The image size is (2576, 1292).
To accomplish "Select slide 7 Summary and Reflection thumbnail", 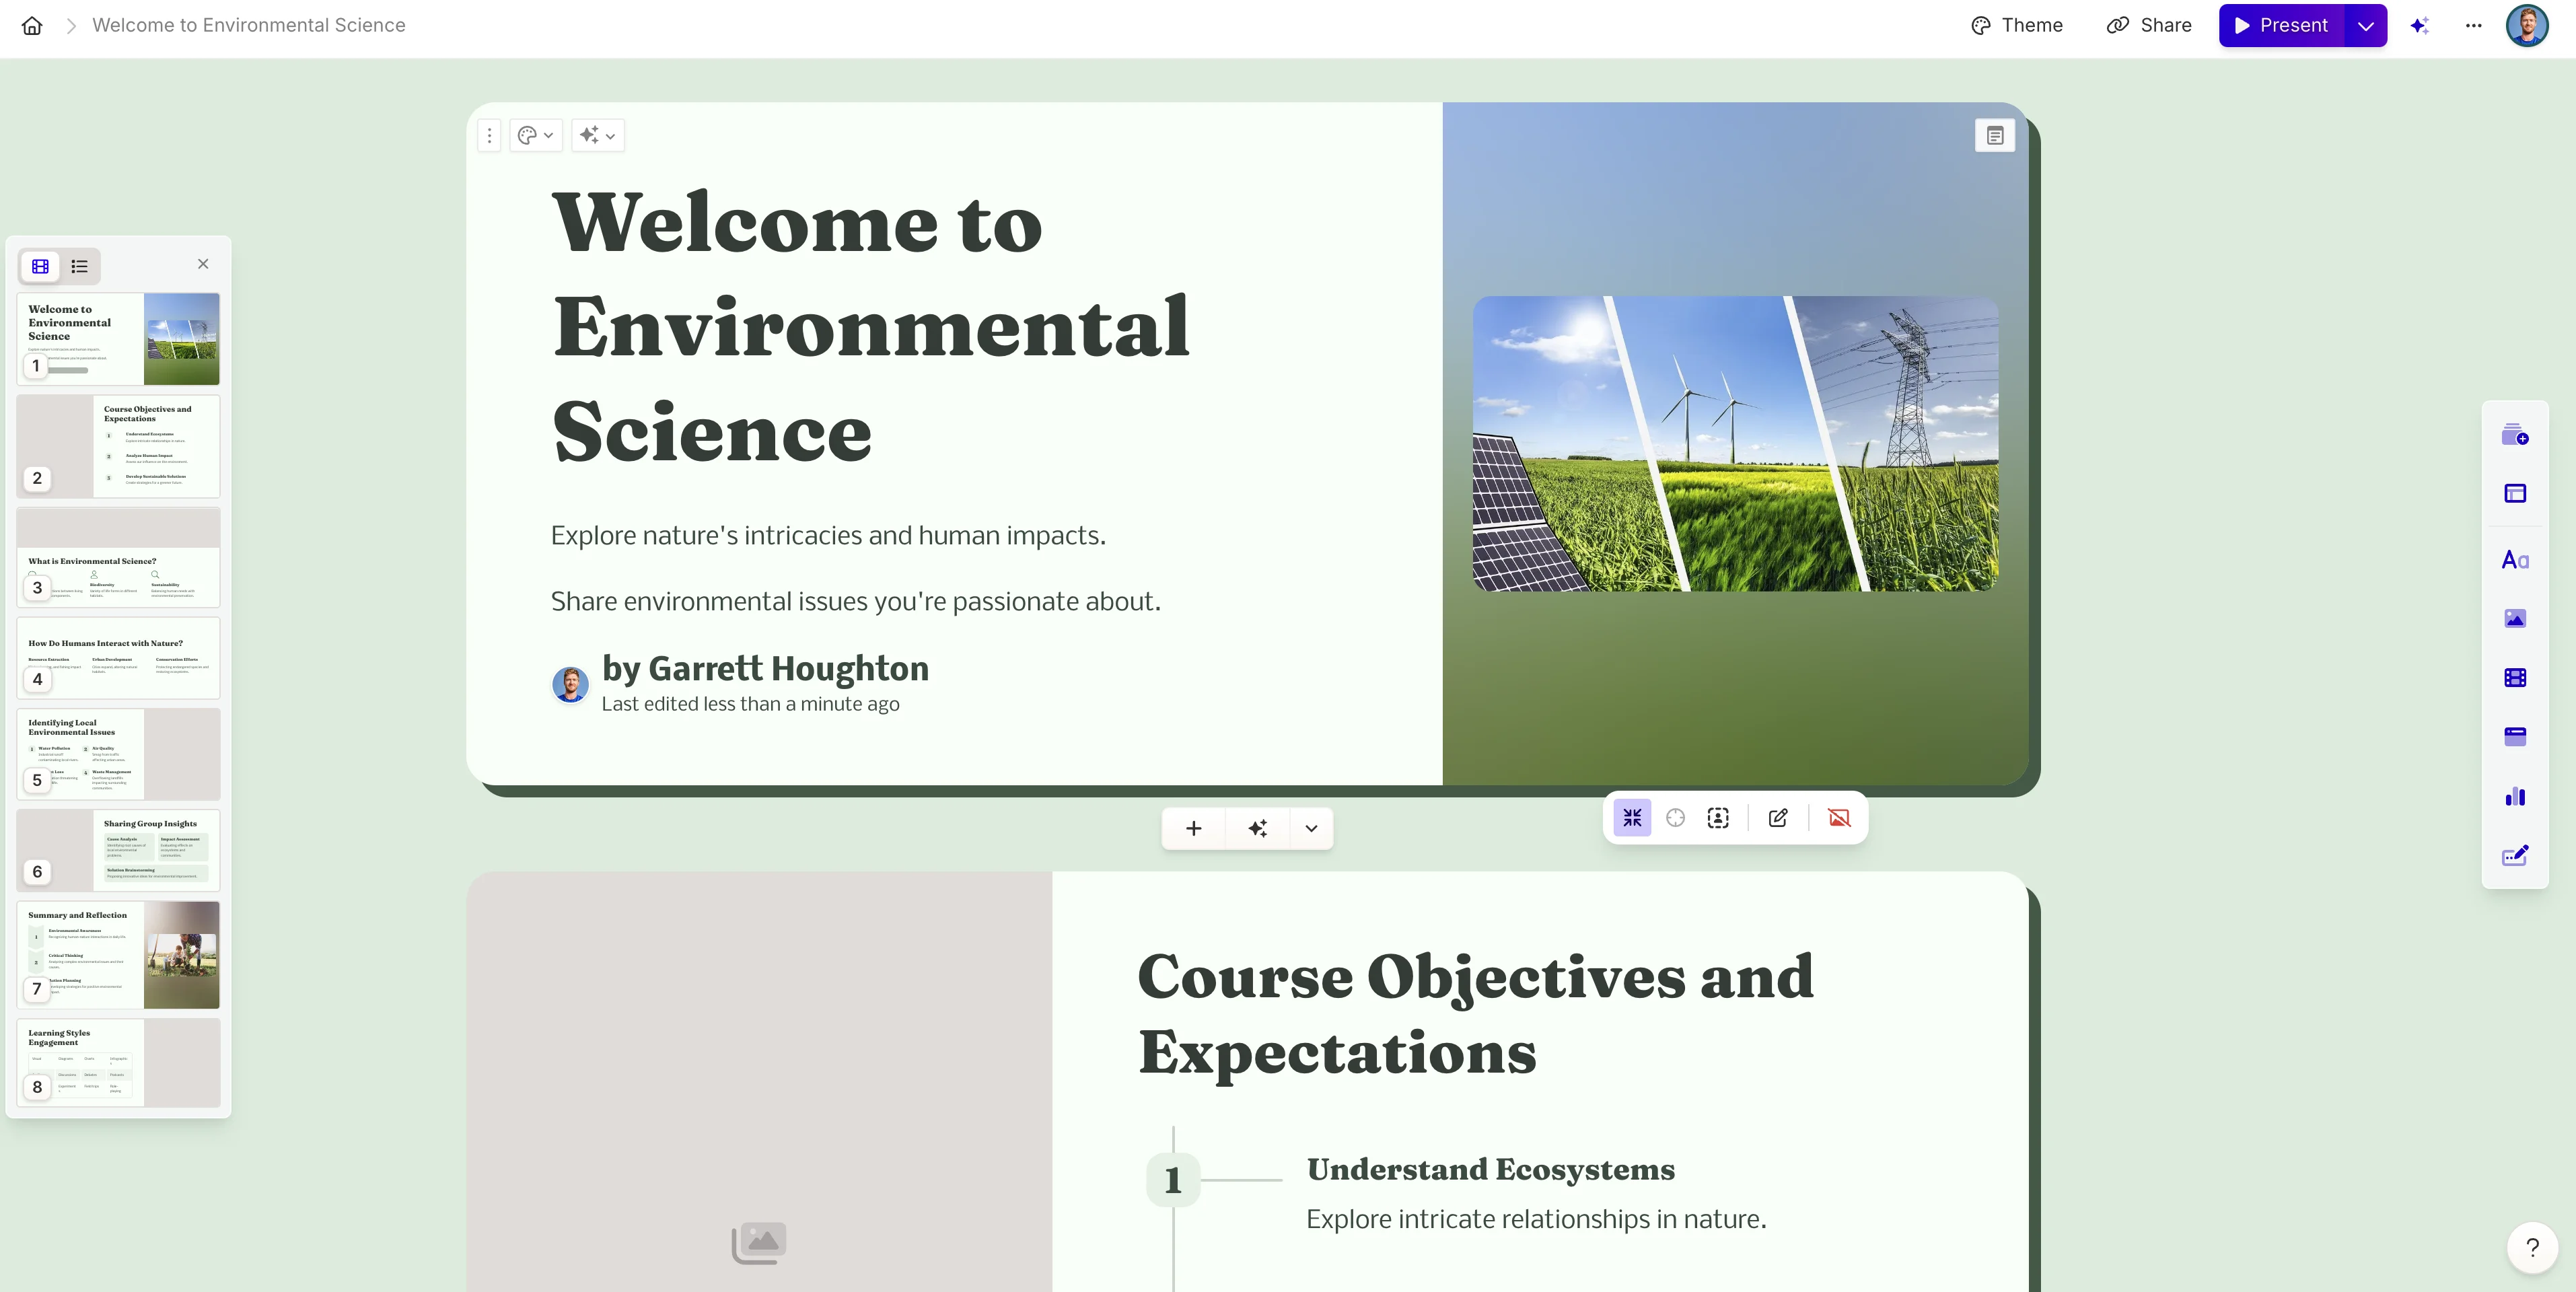I will point(118,954).
